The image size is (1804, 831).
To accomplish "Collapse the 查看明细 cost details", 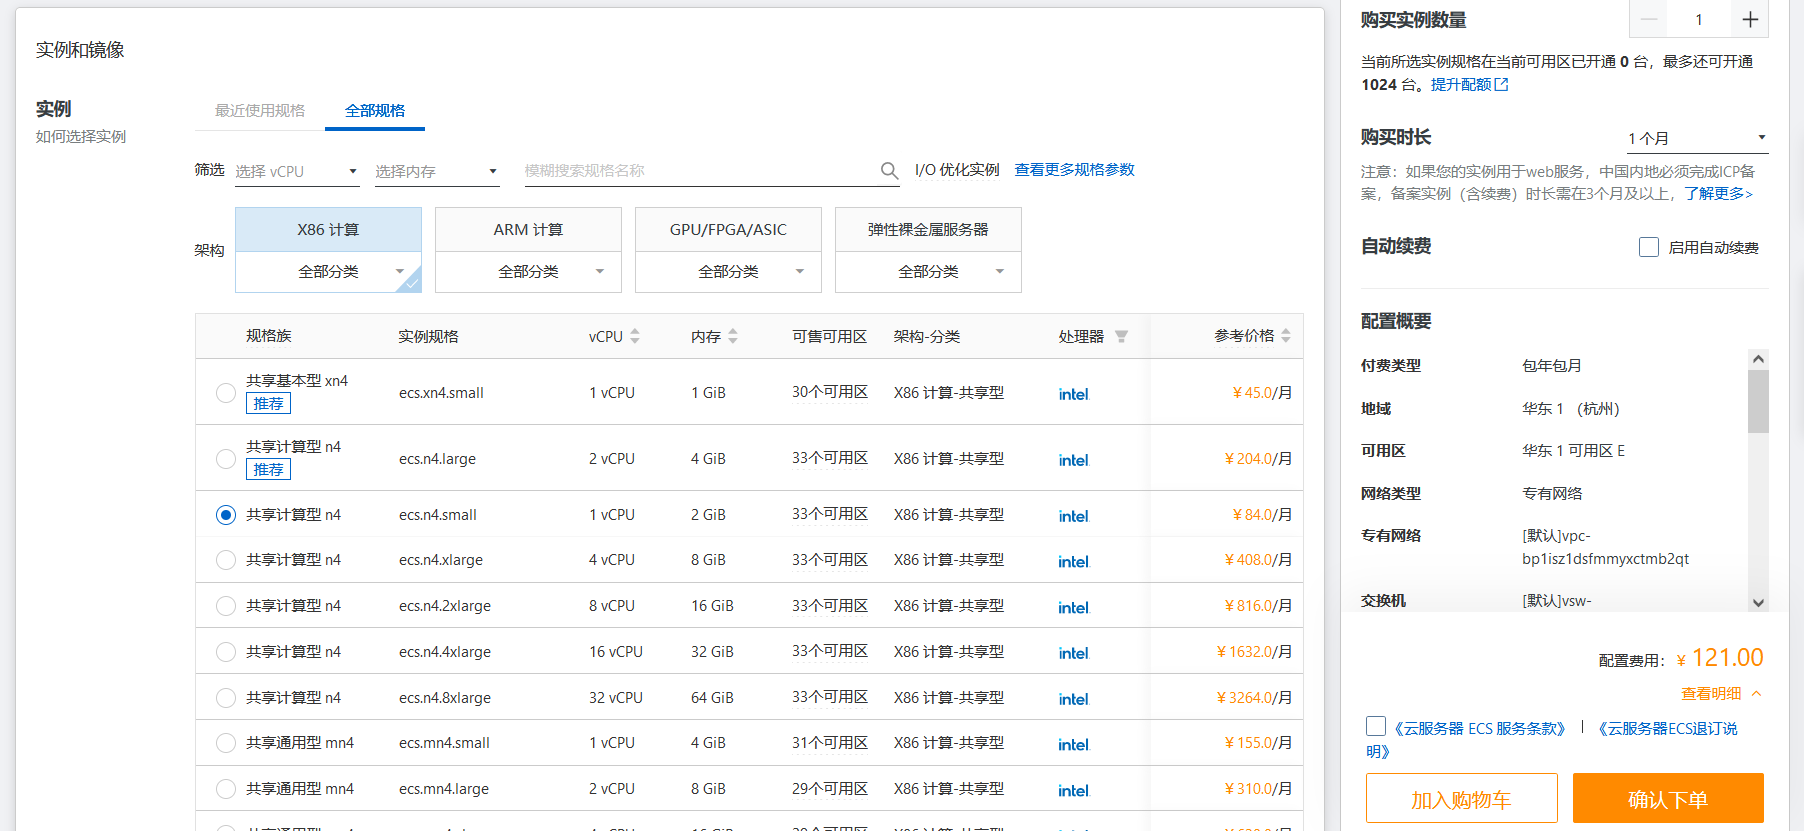I will pyautogui.click(x=1720, y=693).
